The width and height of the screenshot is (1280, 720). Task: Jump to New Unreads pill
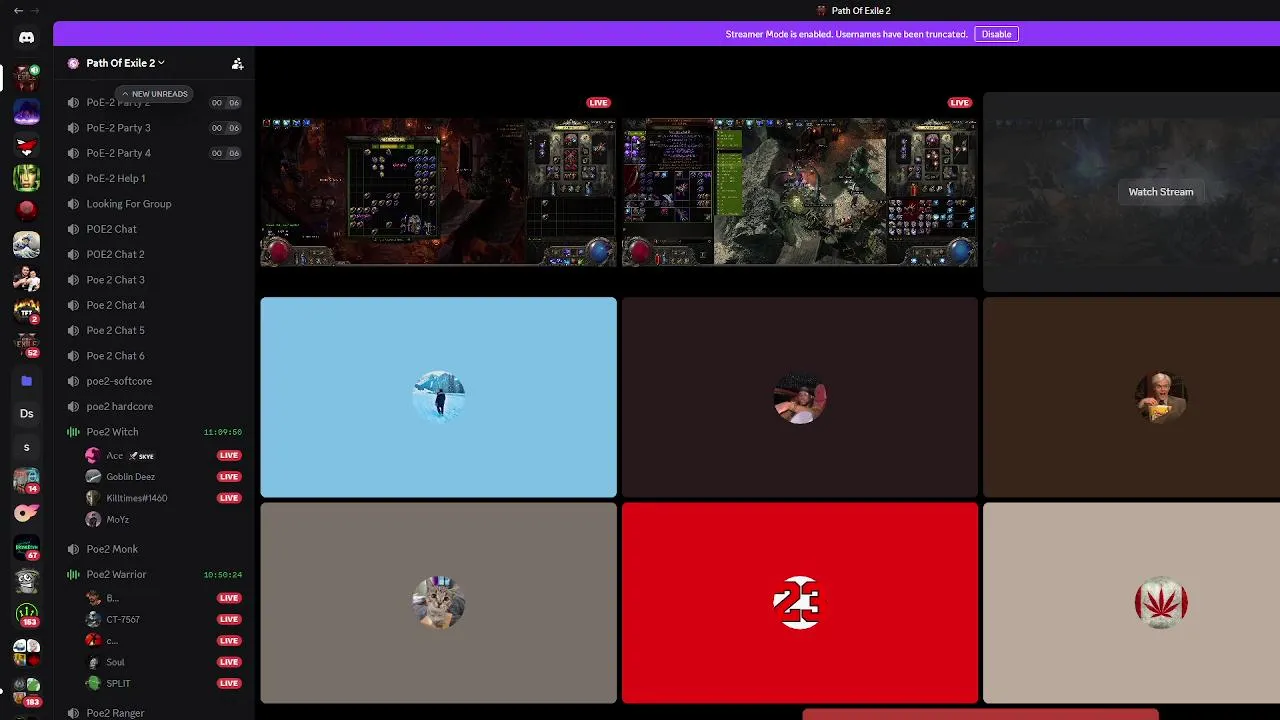pos(154,94)
